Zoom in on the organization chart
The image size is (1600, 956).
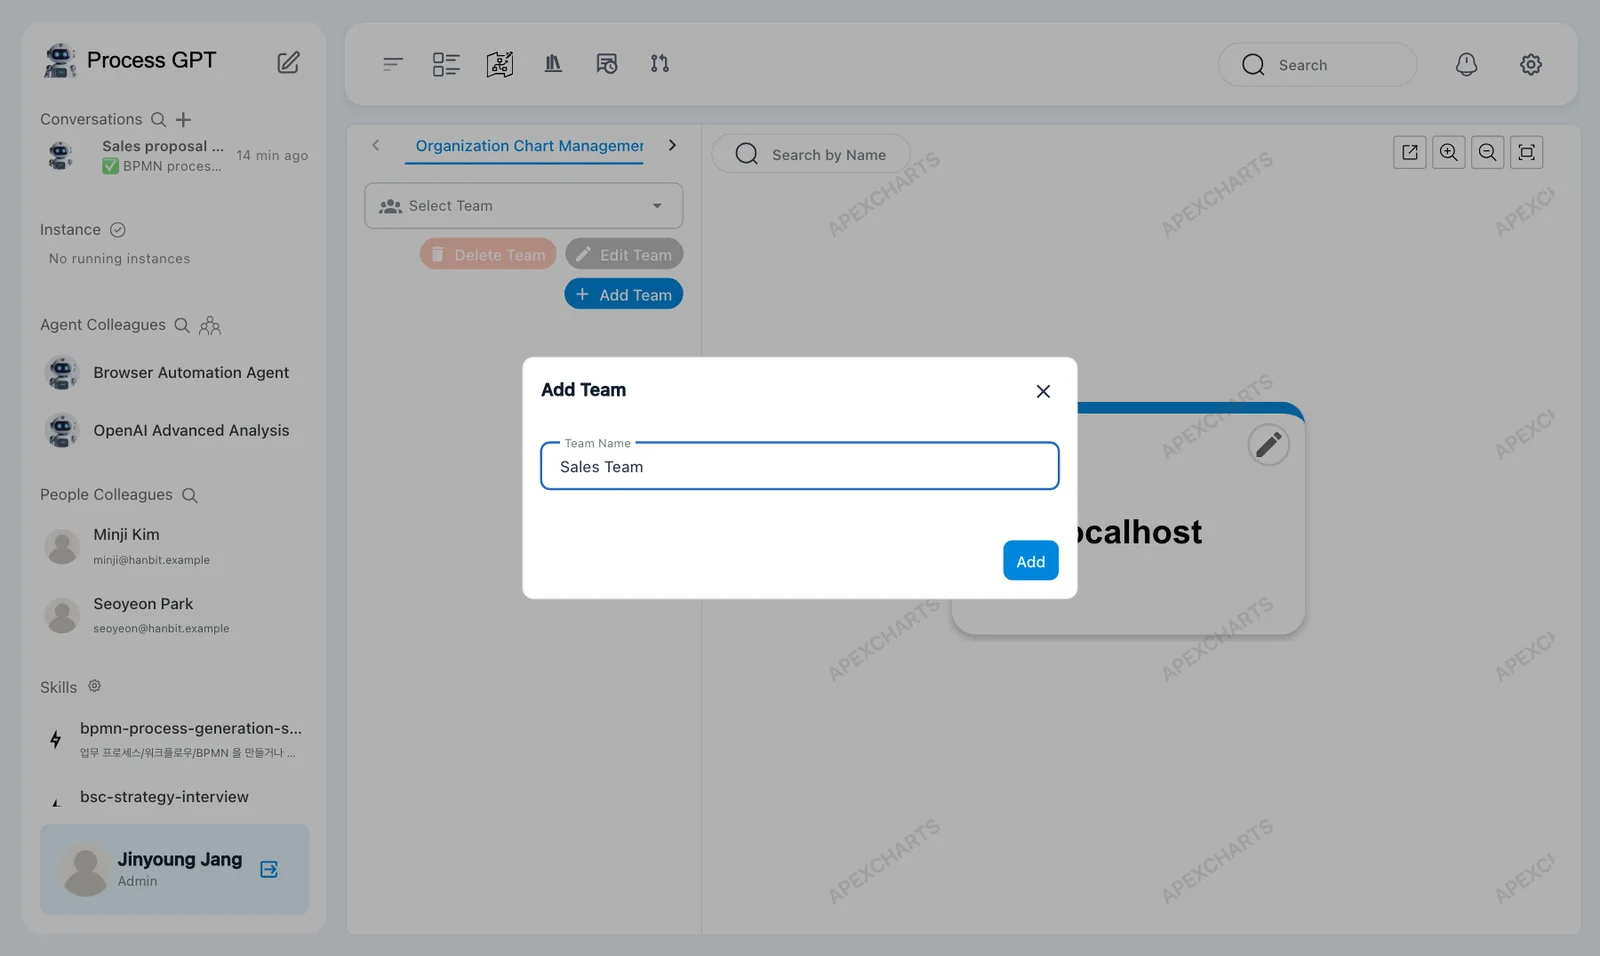click(x=1449, y=152)
